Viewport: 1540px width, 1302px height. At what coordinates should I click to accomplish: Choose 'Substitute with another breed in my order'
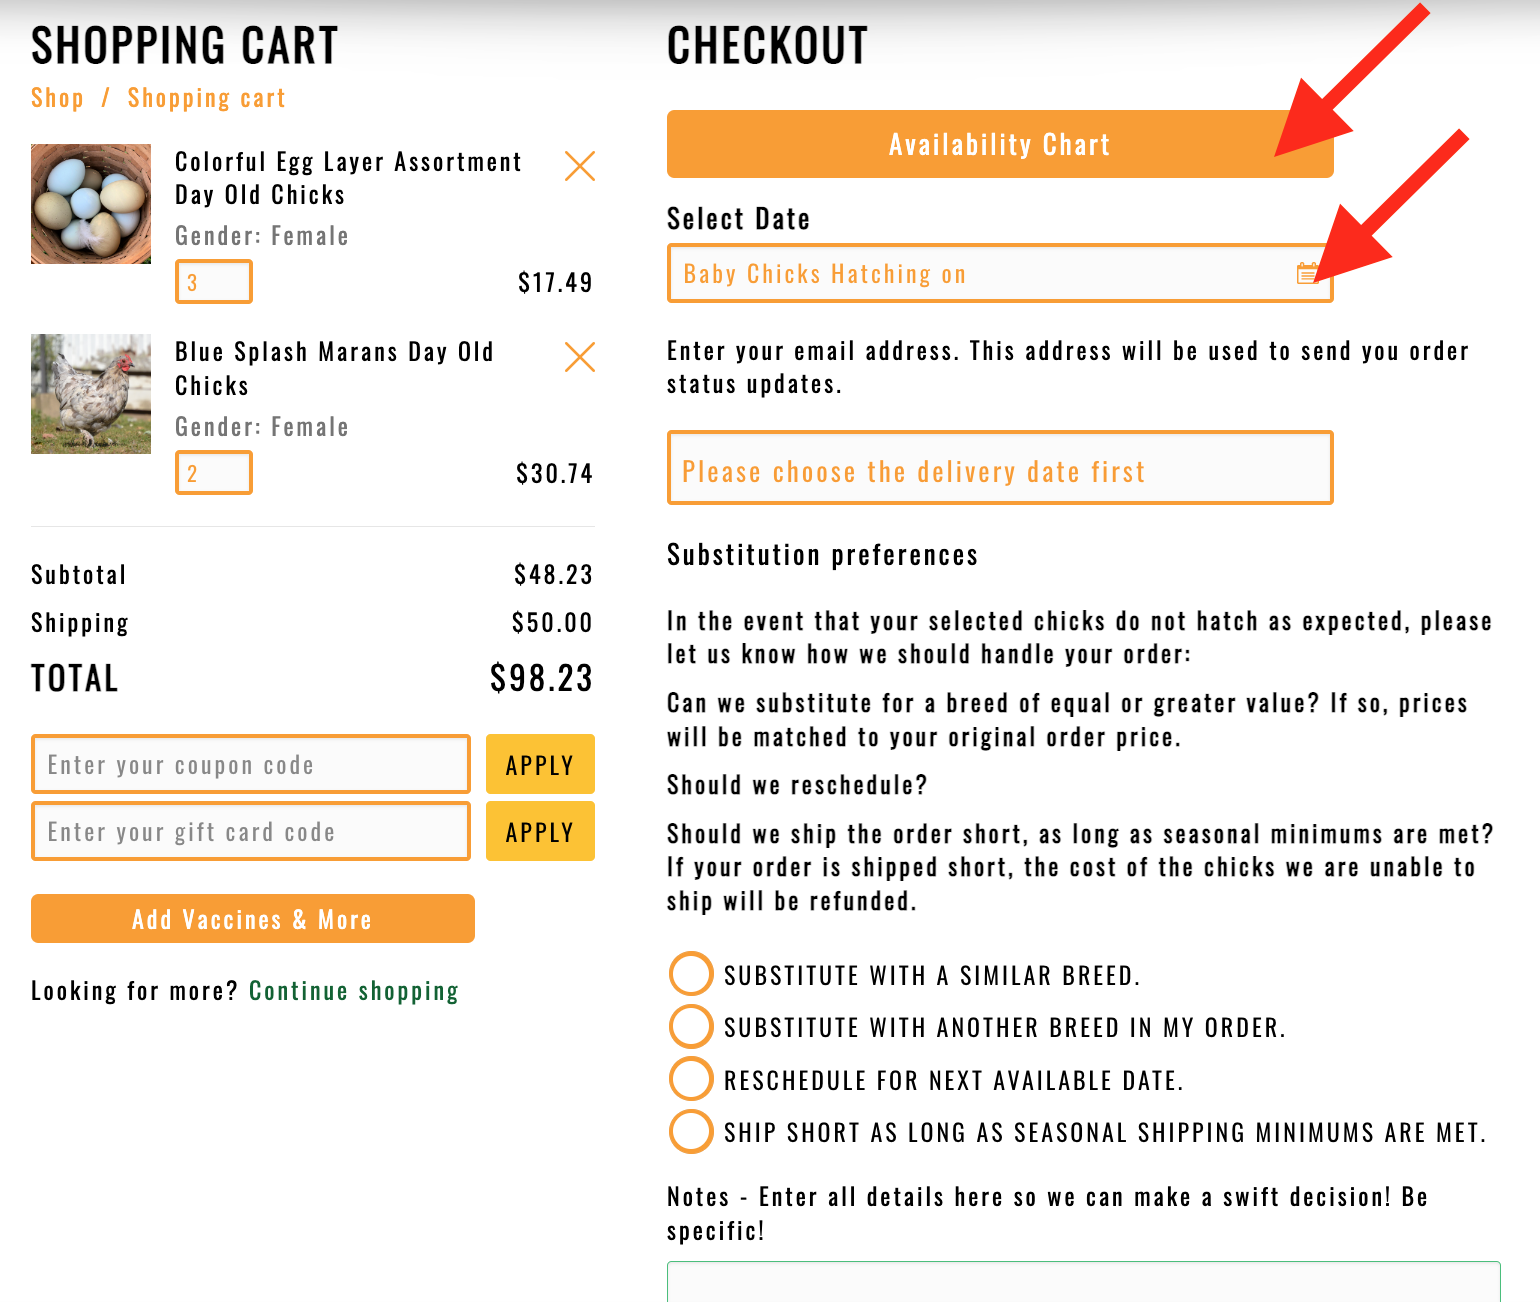click(x=691, y=1026)
